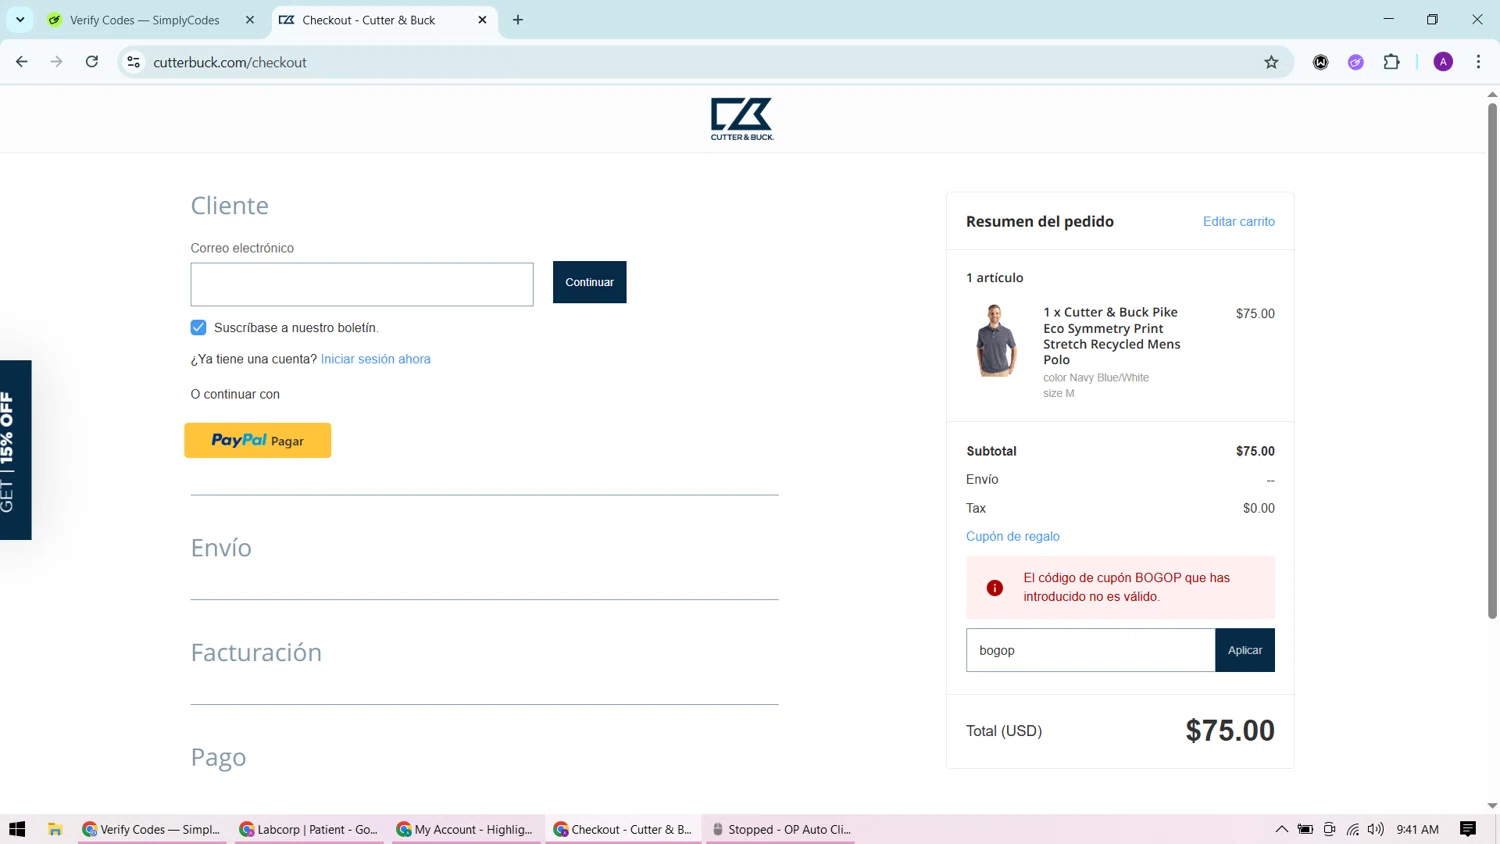Click the display projection tray icon
Screen dimensions: 1500x844
(x=1329, y=829)
